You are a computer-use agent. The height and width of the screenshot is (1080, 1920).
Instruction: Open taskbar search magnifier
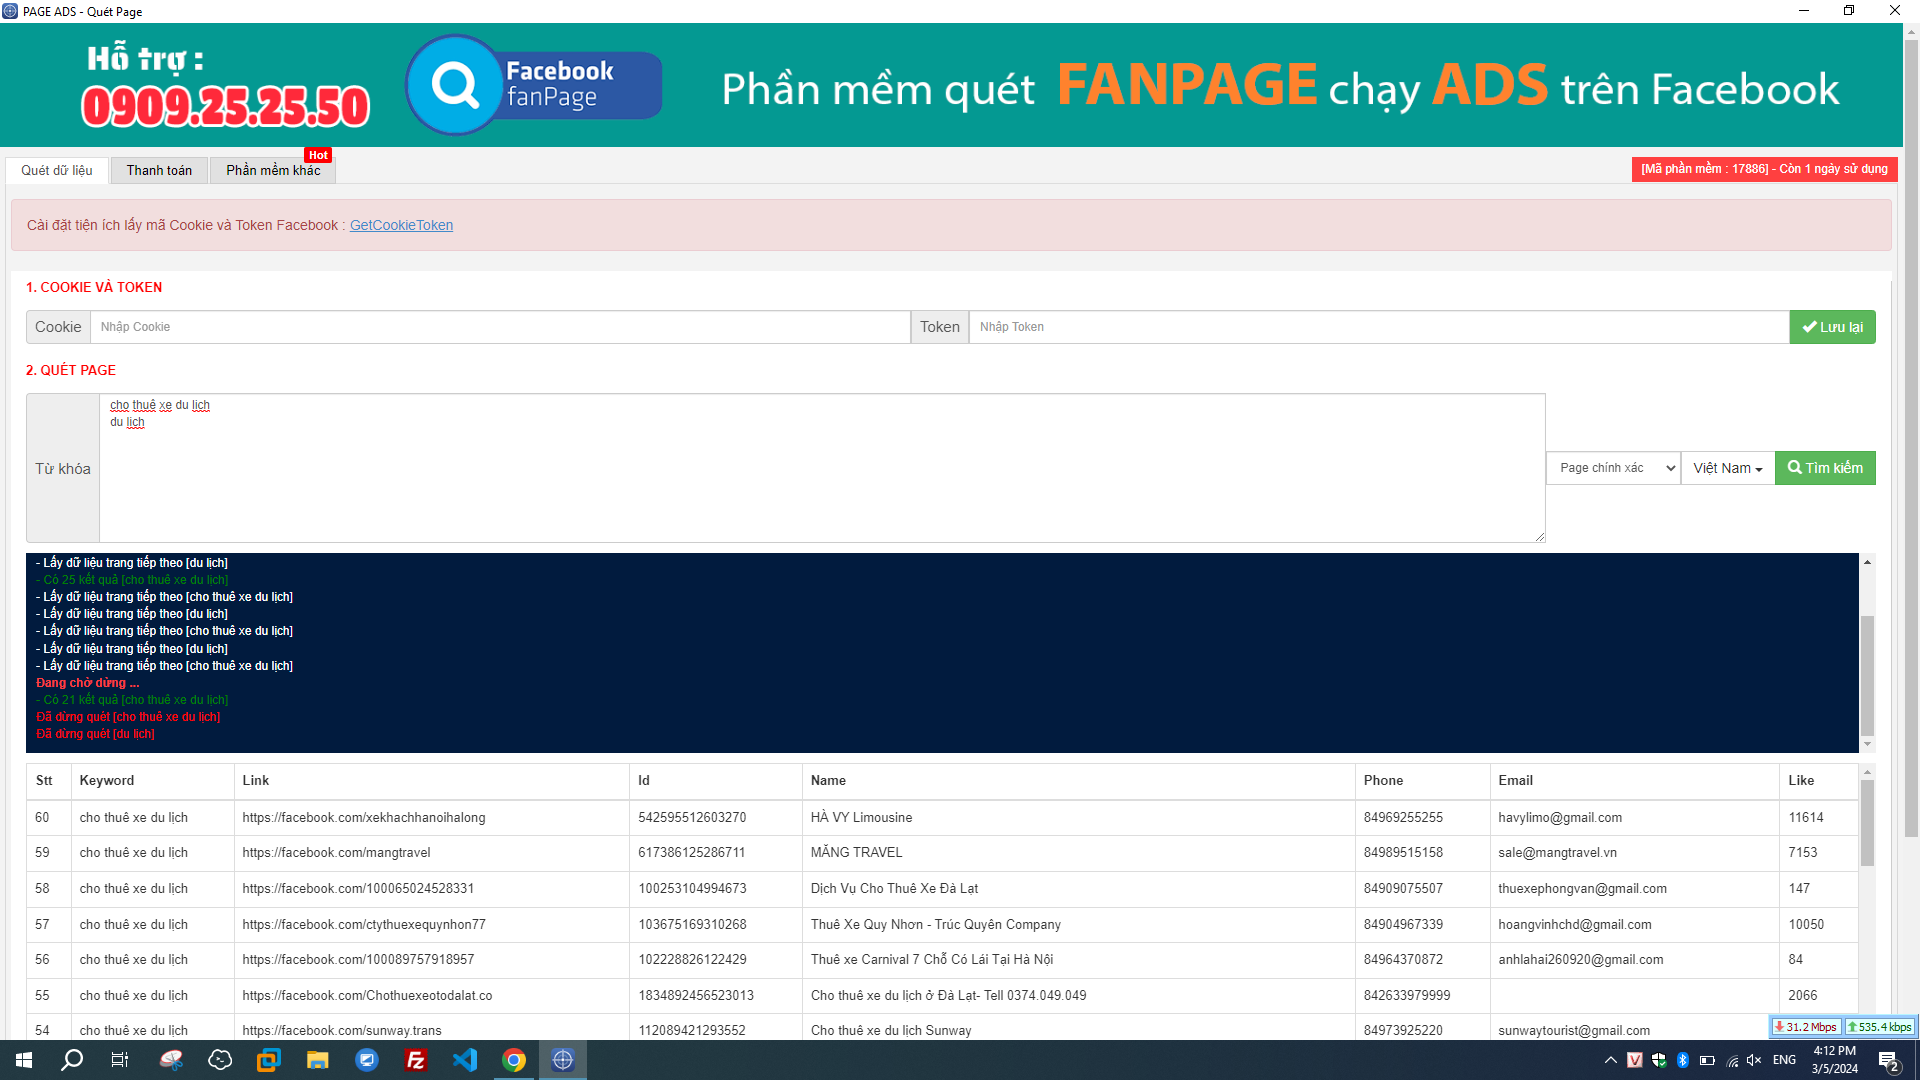click(72, 1060)
